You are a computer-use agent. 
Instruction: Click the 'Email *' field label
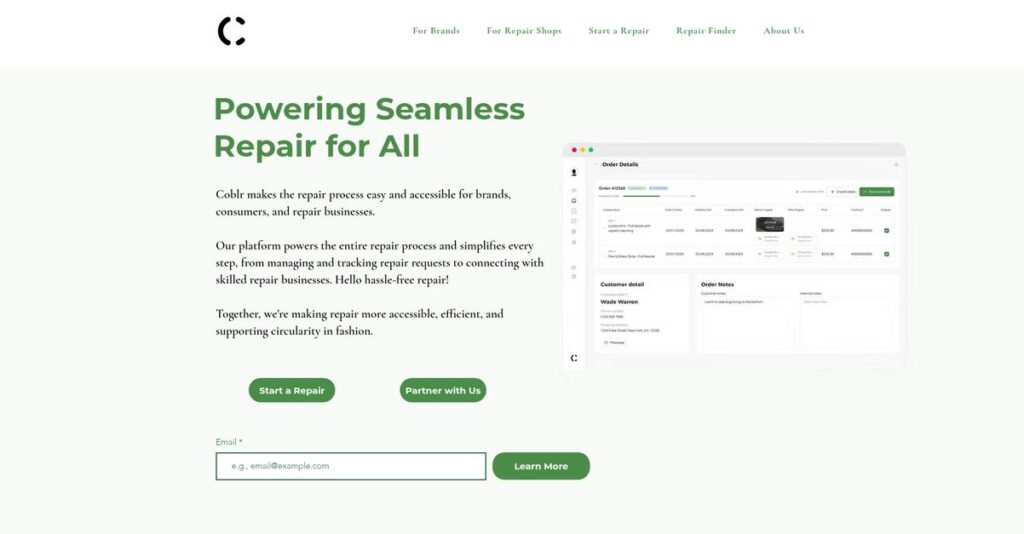click(229, 442)
